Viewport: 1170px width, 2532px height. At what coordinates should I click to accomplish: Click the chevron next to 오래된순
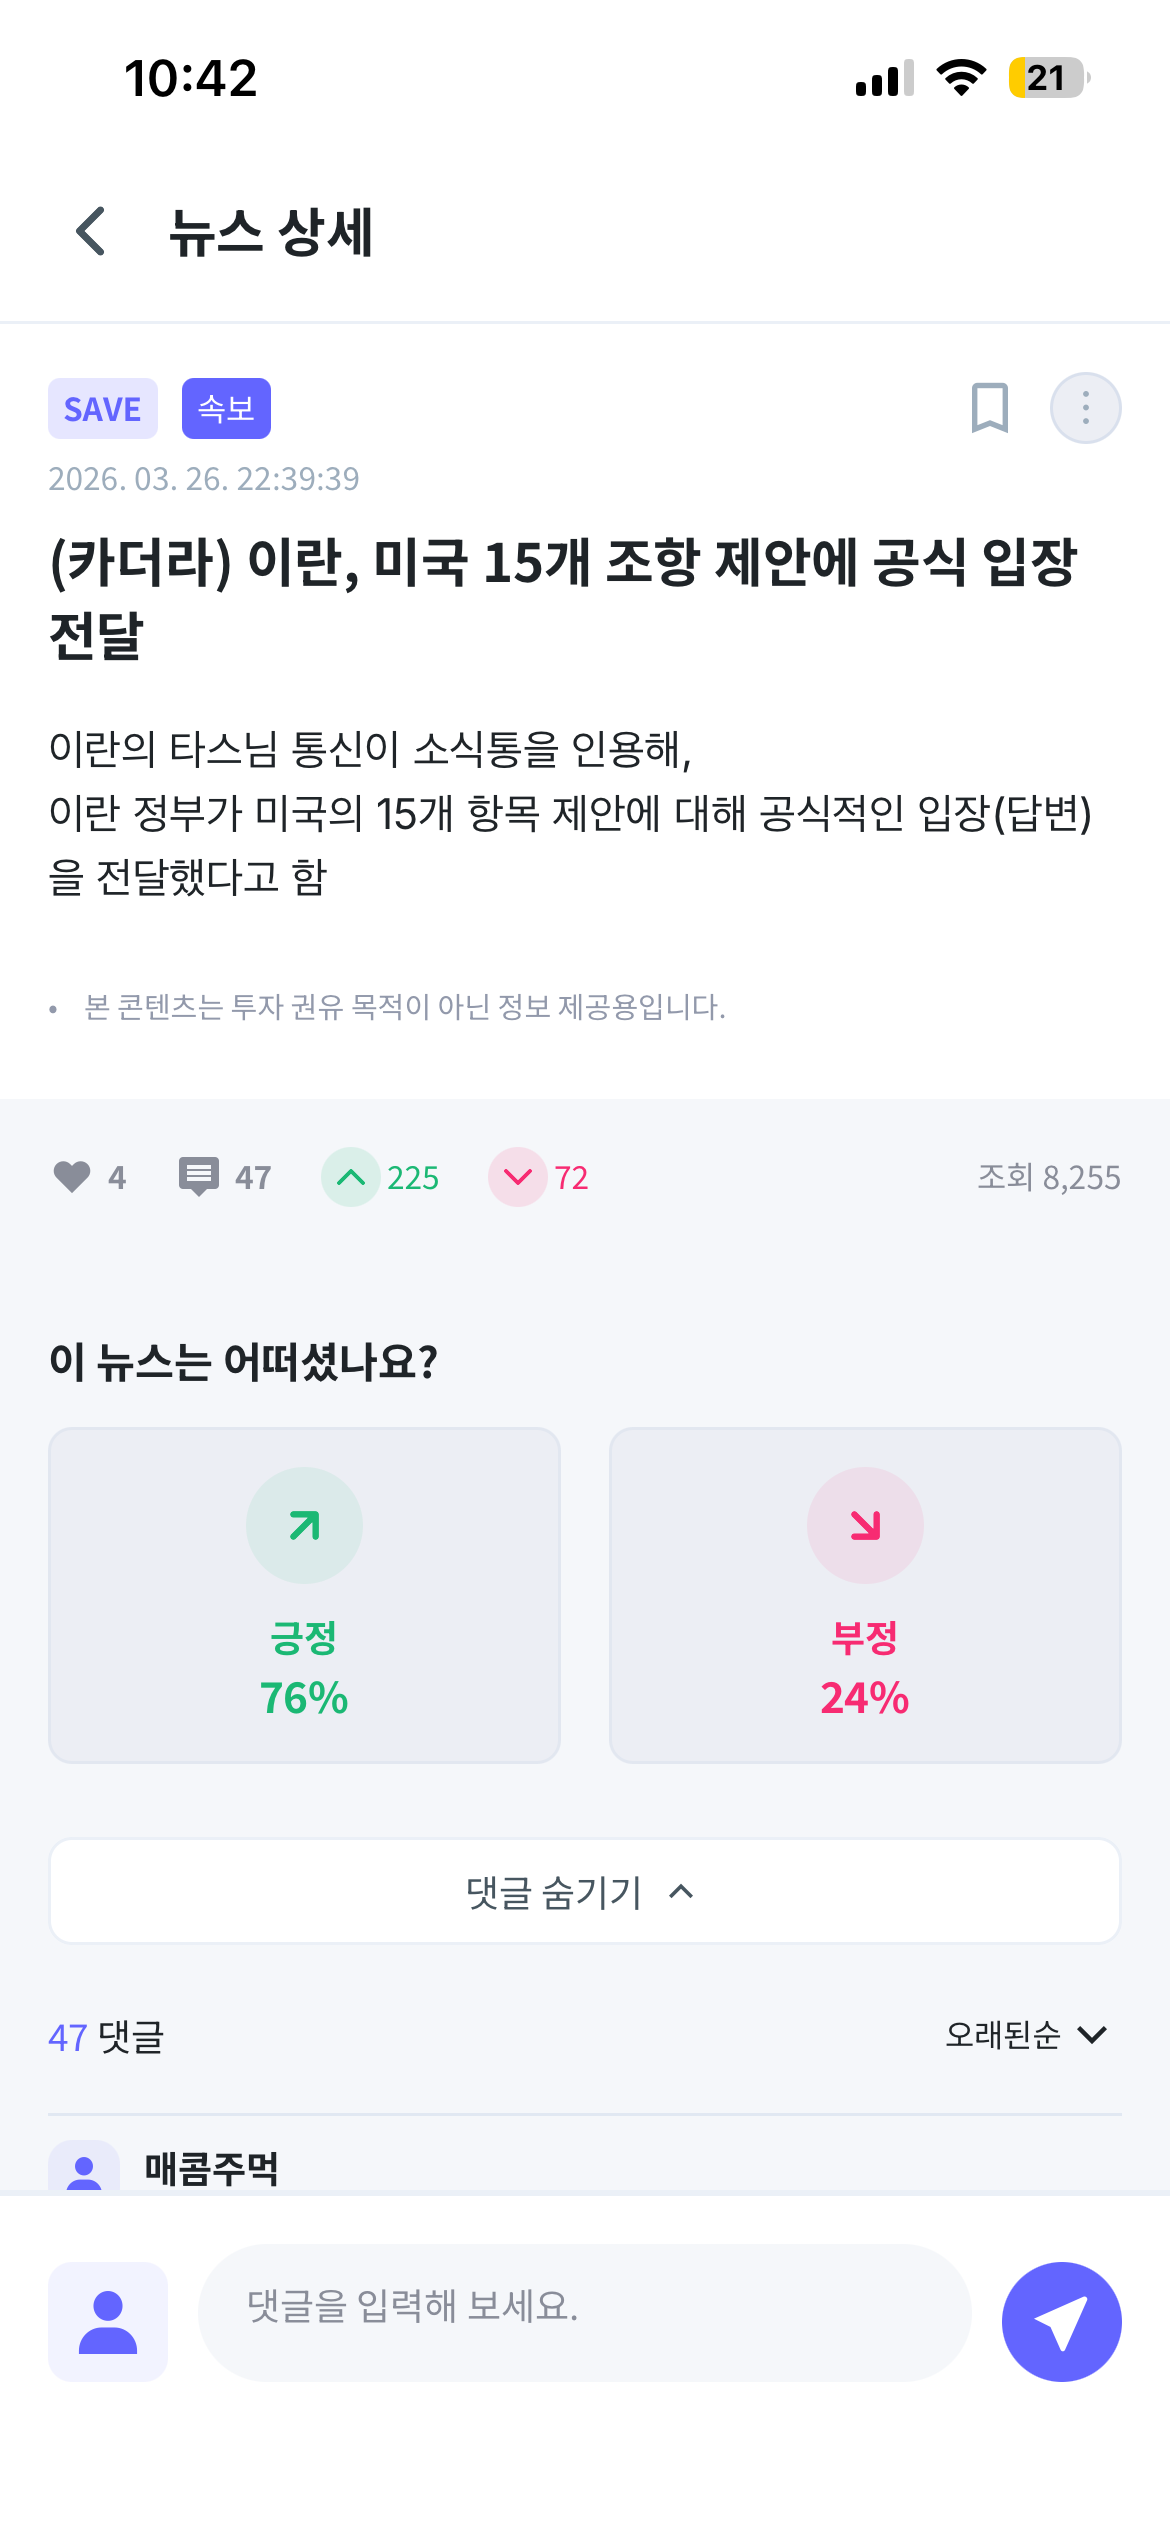[1092, 2035]
